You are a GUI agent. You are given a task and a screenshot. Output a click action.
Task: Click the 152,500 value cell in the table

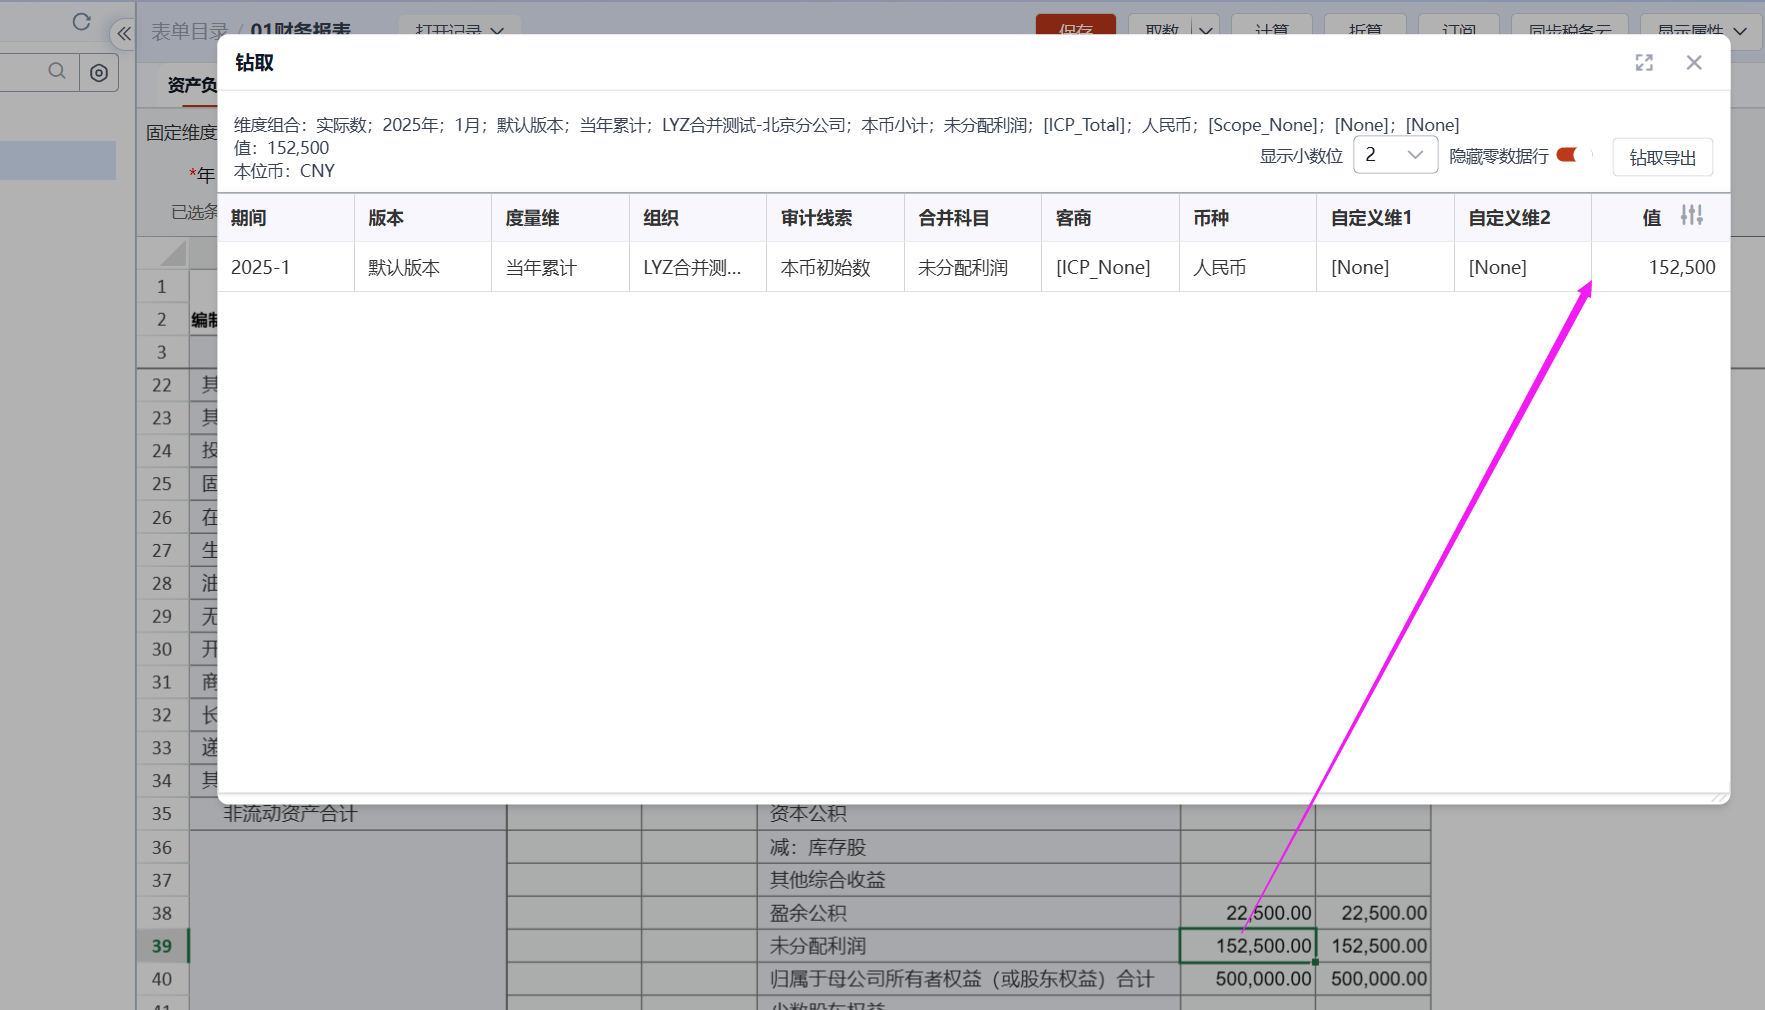[1661, 268]
